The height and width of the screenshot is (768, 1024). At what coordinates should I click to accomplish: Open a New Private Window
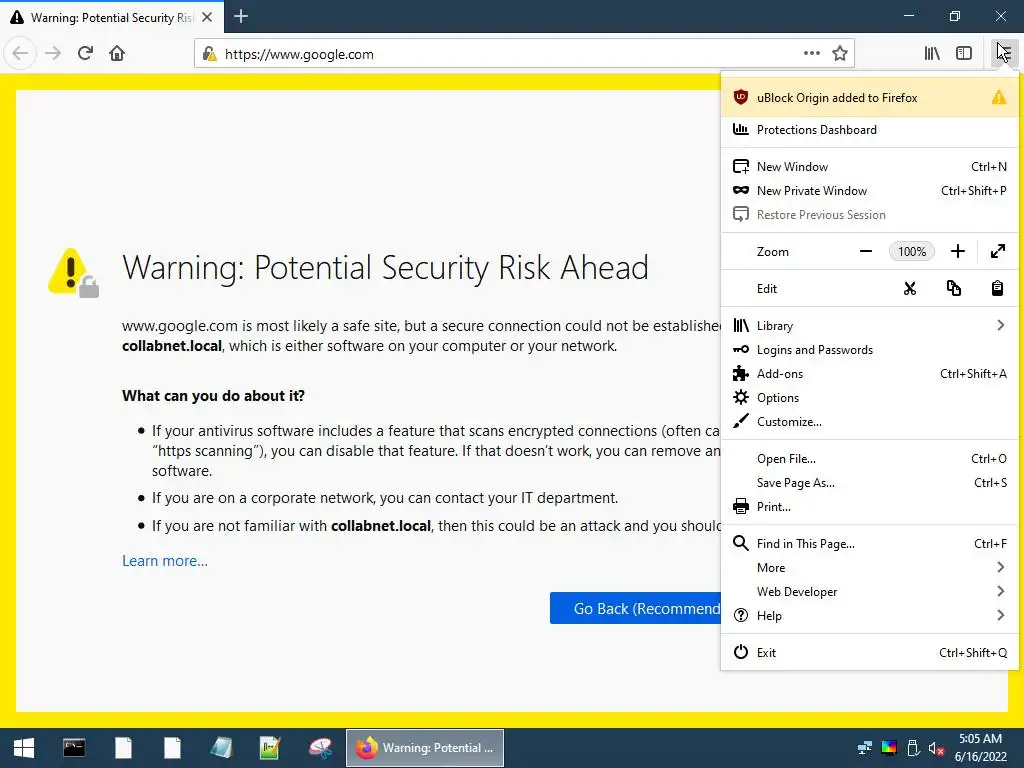pyautogui.click(x=869, y=191)
